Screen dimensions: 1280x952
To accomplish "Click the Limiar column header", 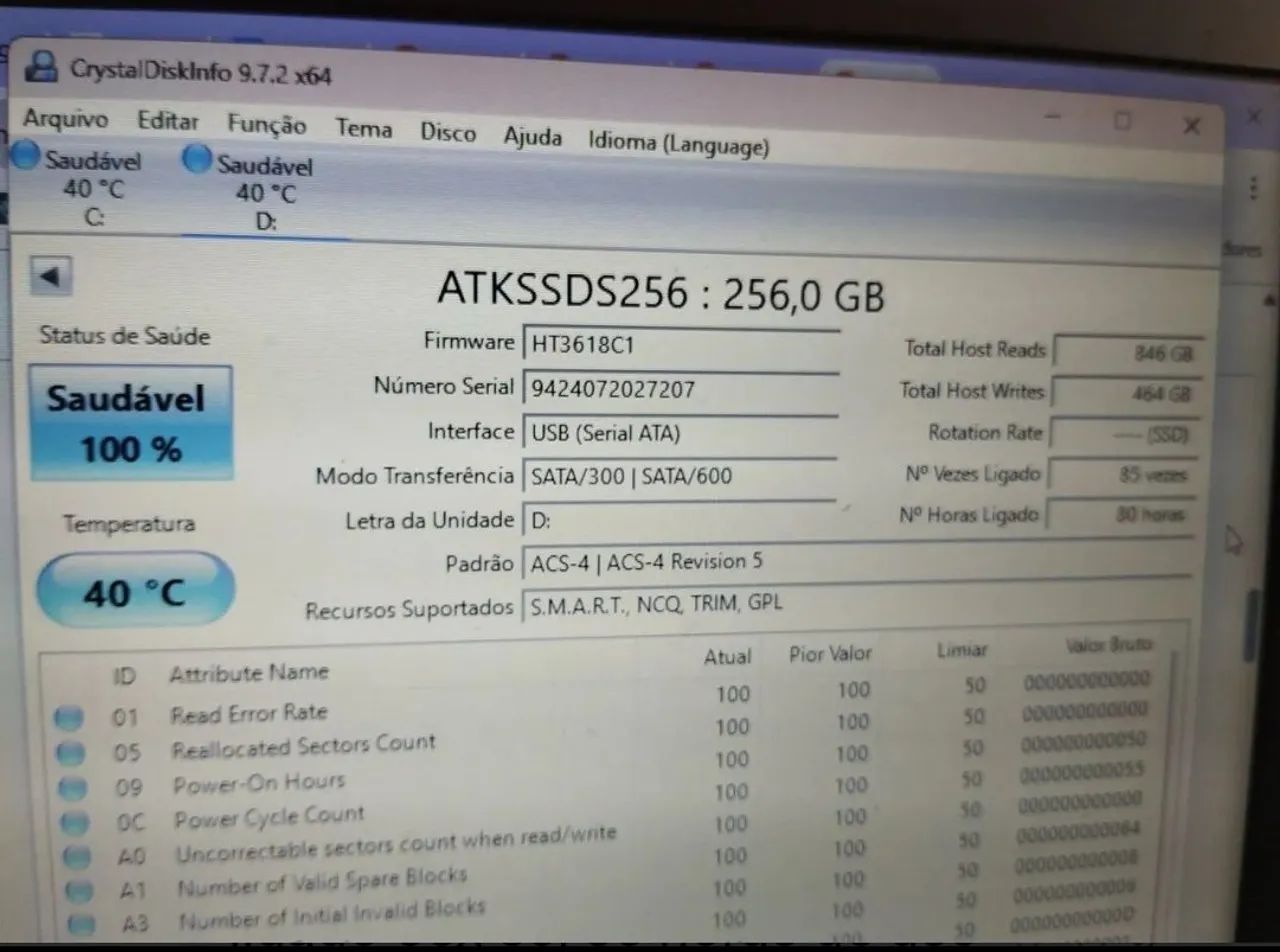I will (x=962, y=650).
